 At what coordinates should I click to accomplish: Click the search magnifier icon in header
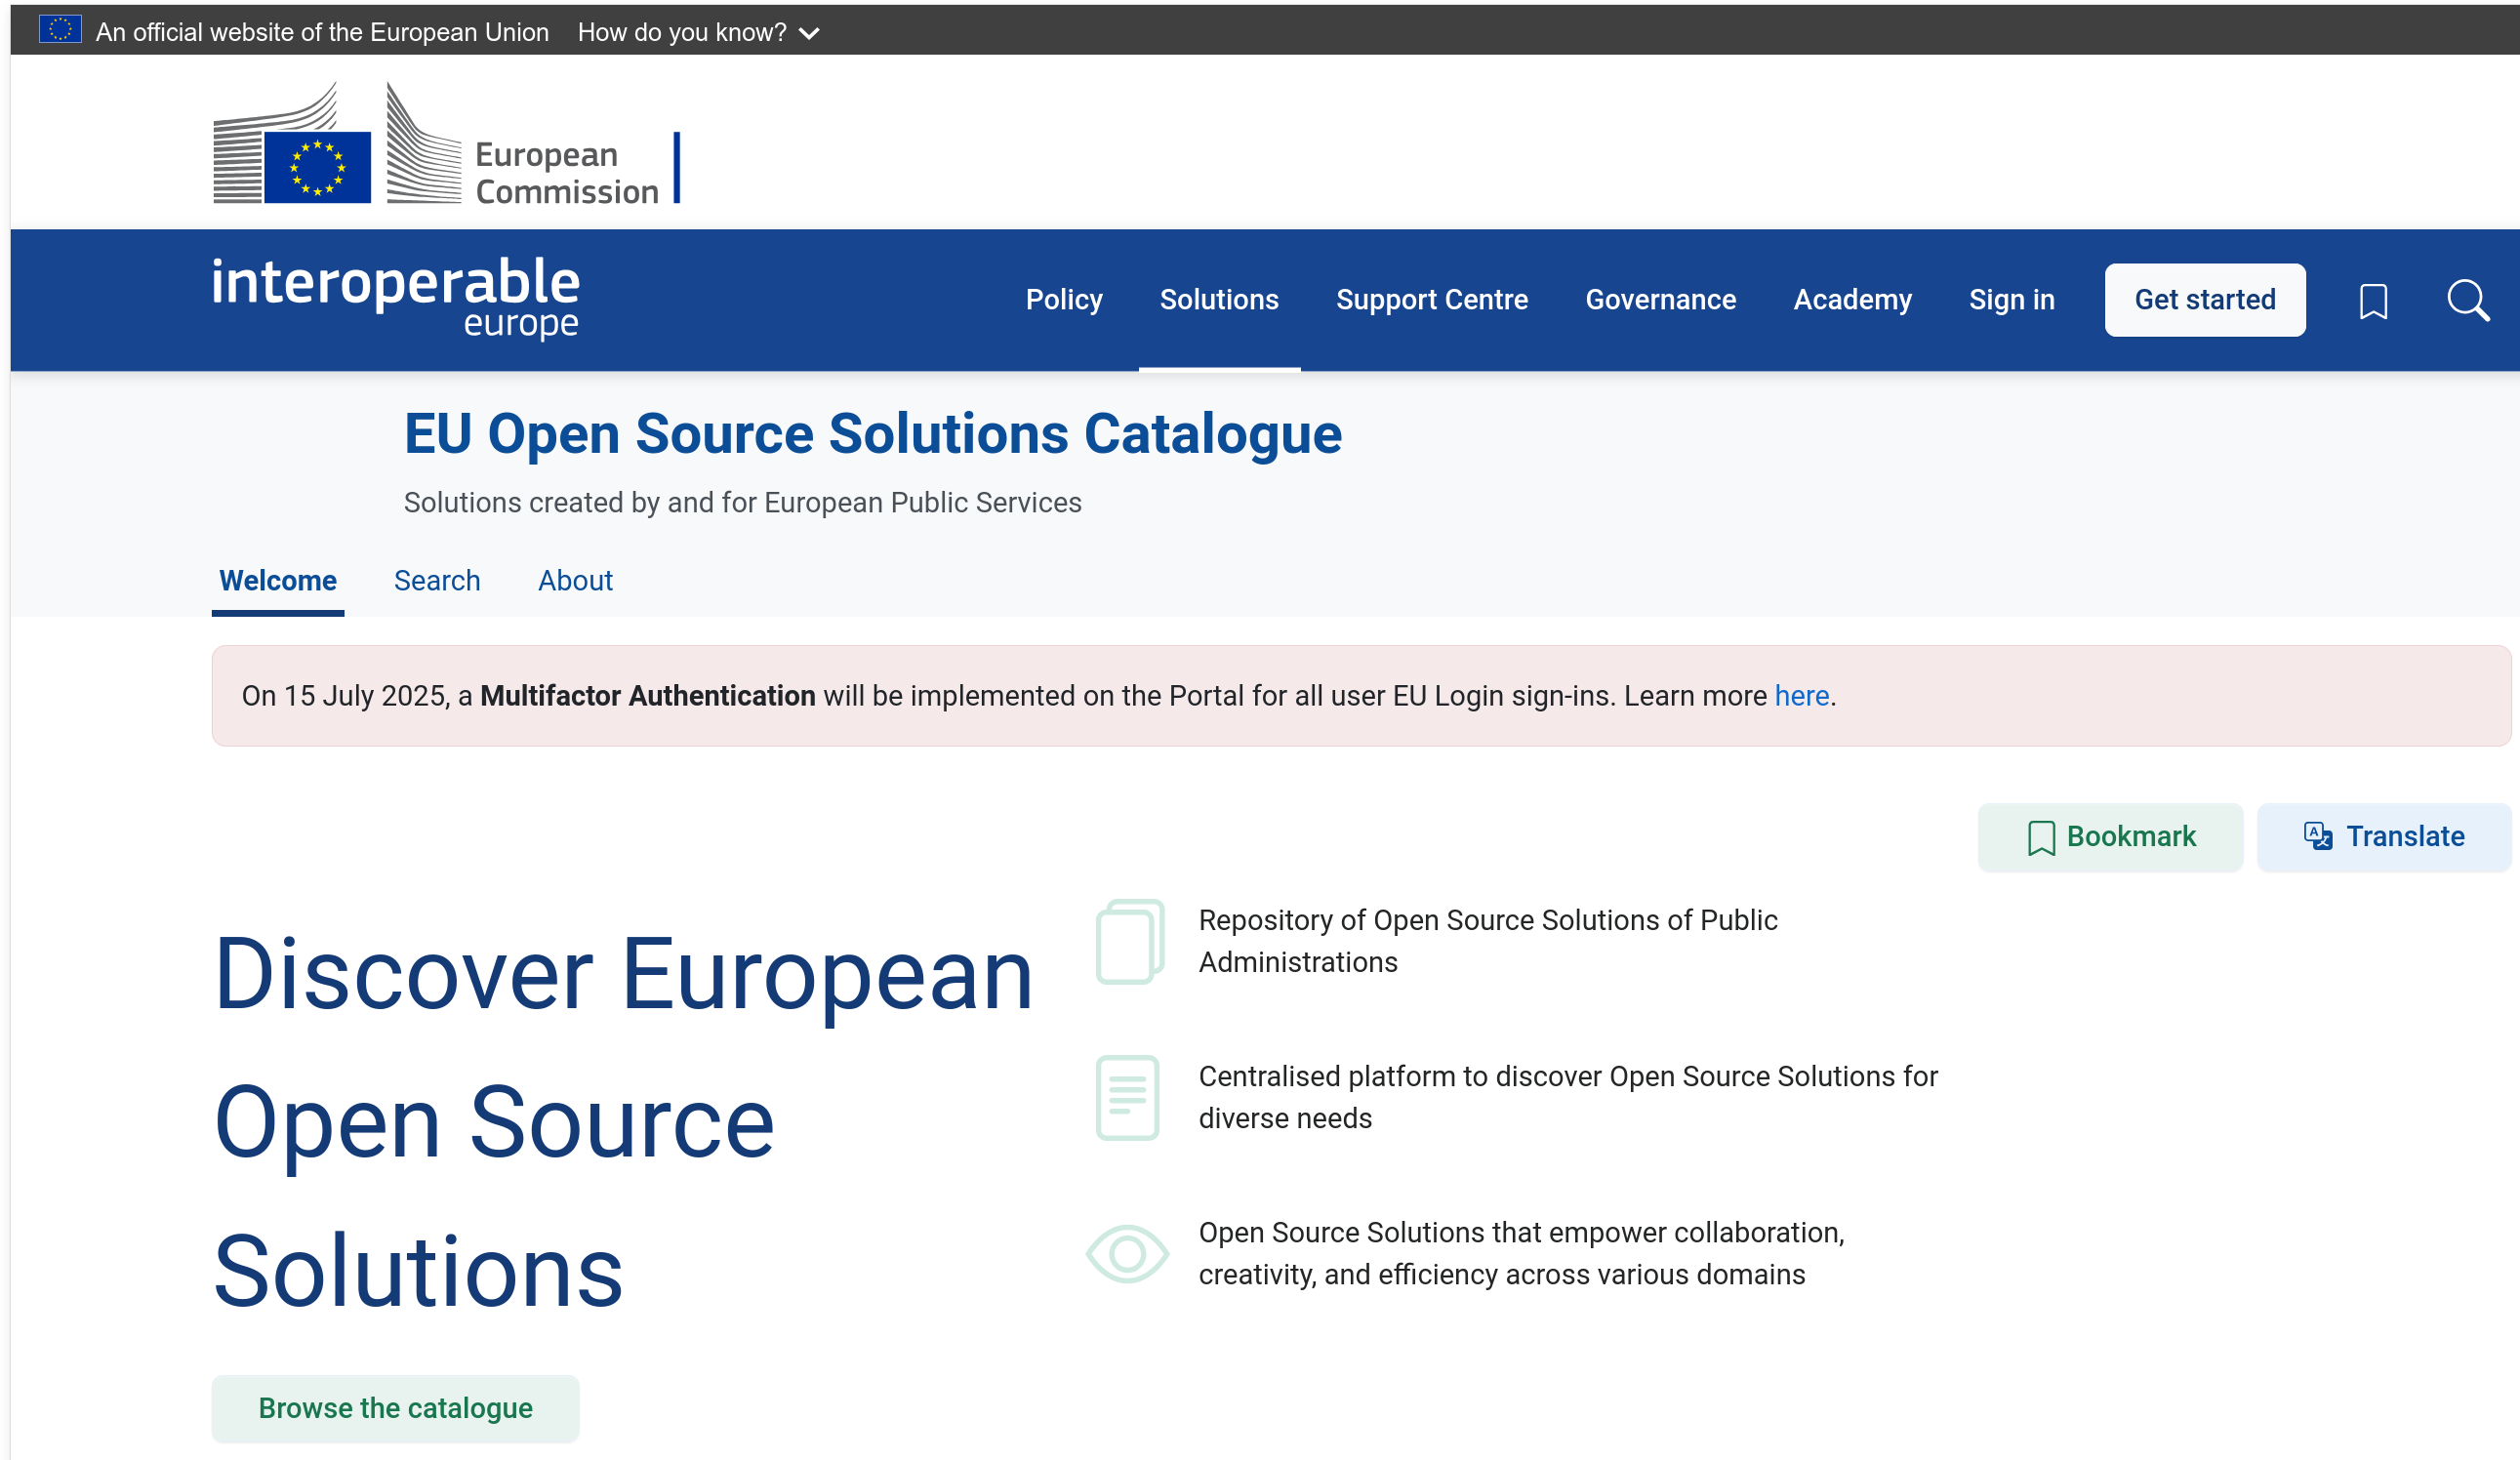[x=2467, y=300]
